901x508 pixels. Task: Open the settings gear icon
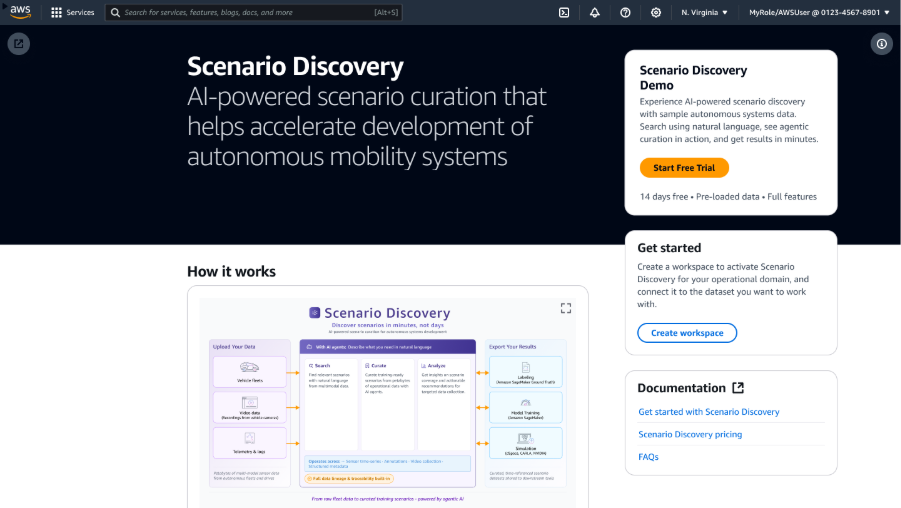coord(656,12)
